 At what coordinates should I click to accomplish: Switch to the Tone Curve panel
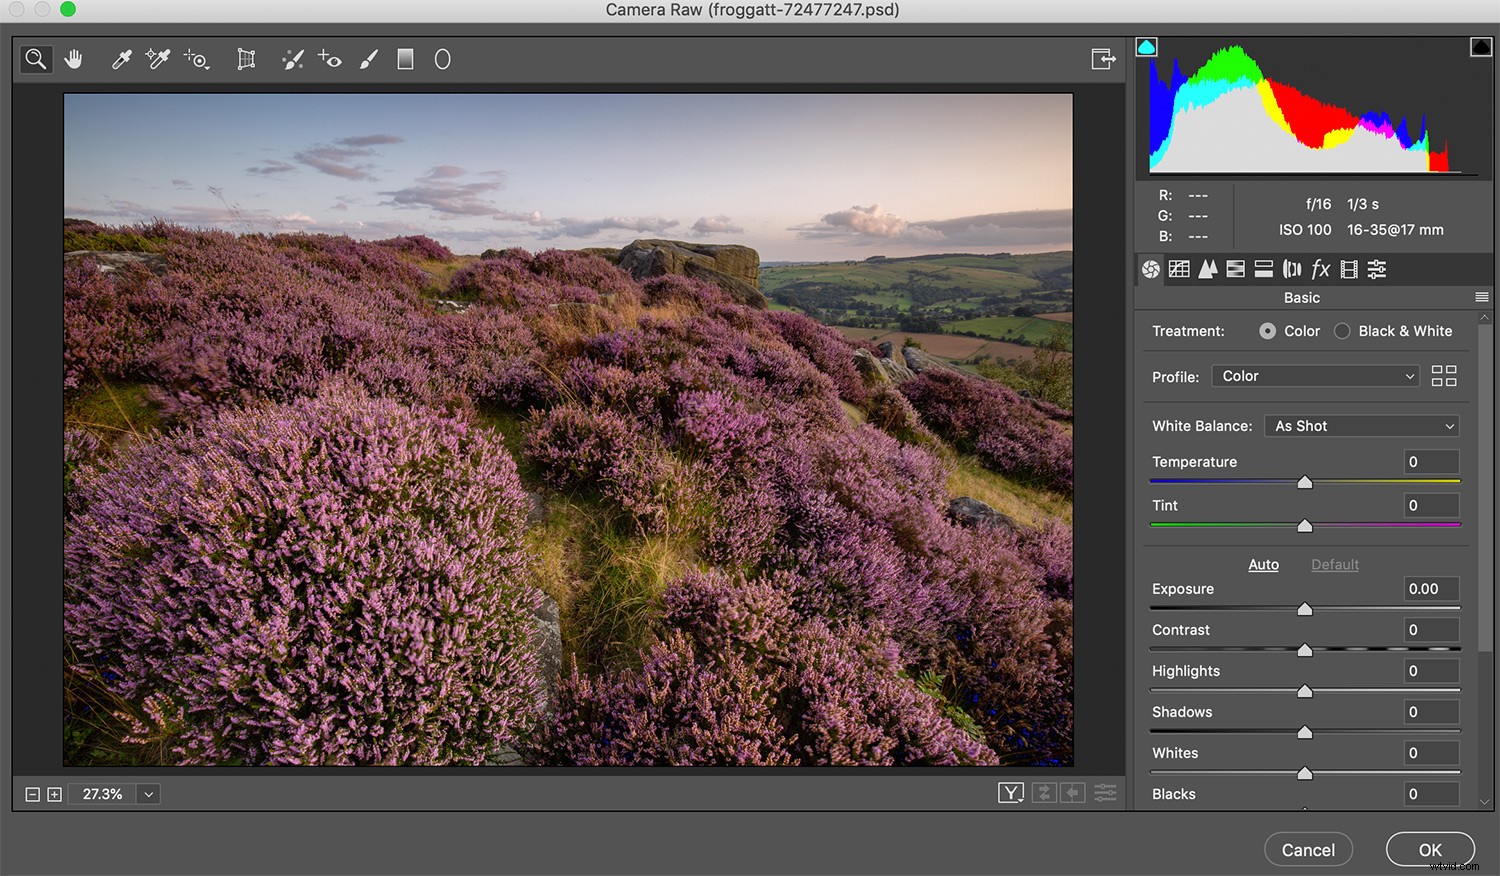[1179, 269]
